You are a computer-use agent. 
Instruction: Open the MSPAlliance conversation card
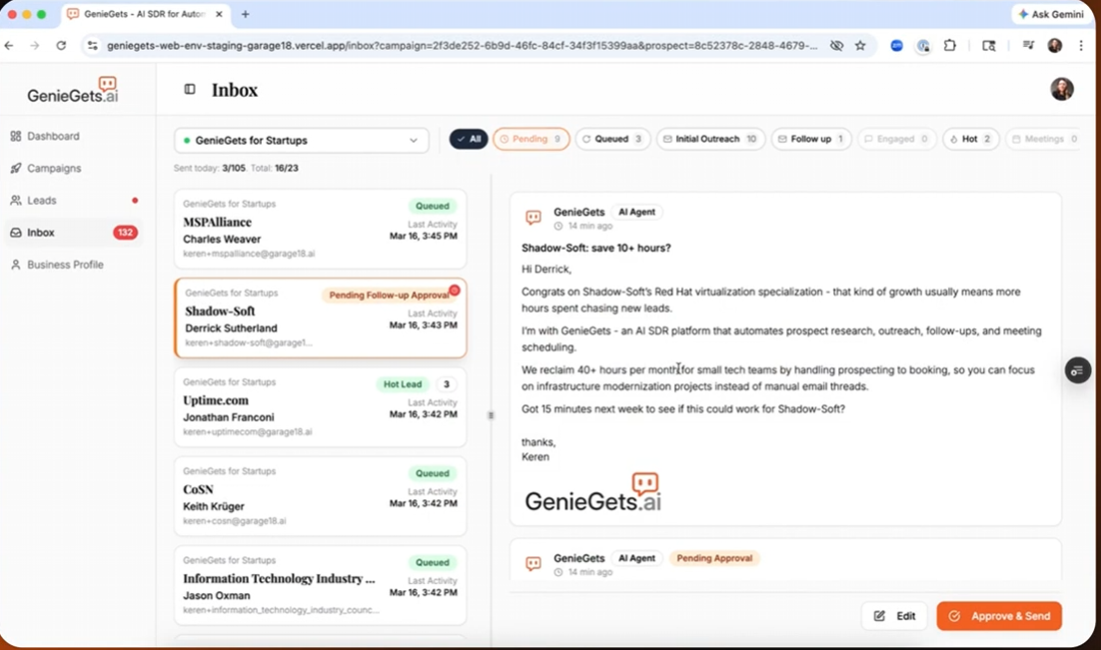(320, 229)
